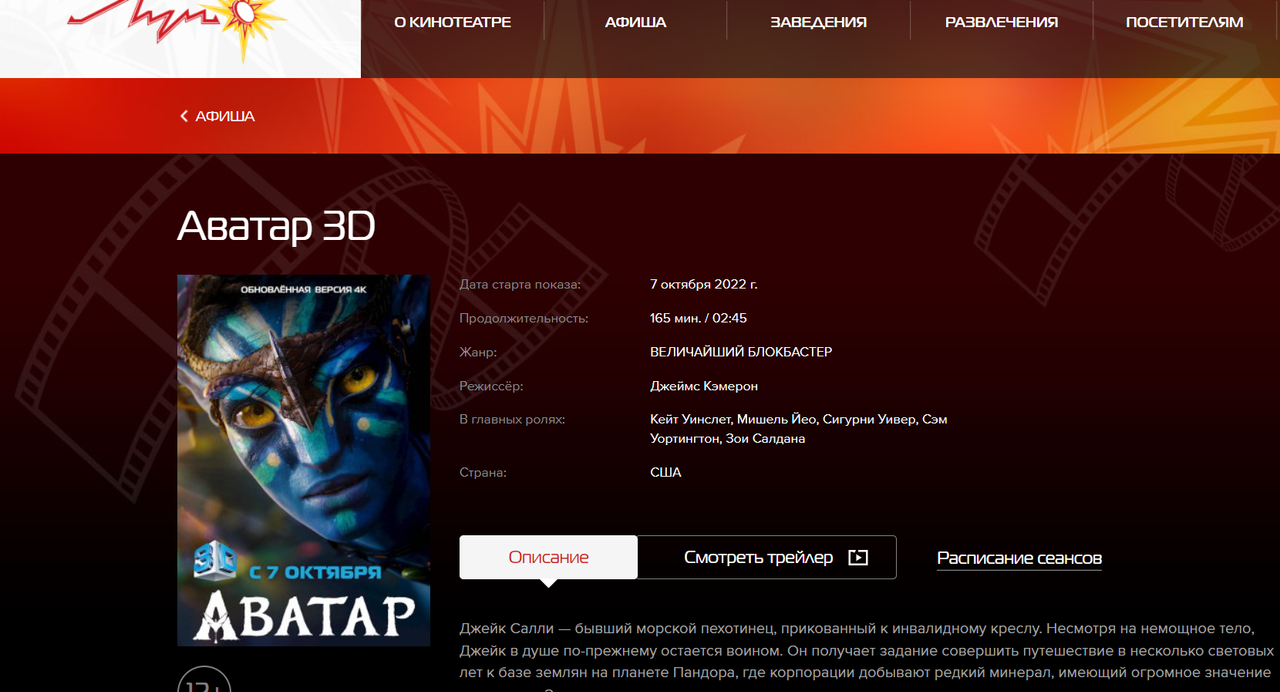Open the Расписание сеансов link

pyautogui.click(x=1019, y=558)
